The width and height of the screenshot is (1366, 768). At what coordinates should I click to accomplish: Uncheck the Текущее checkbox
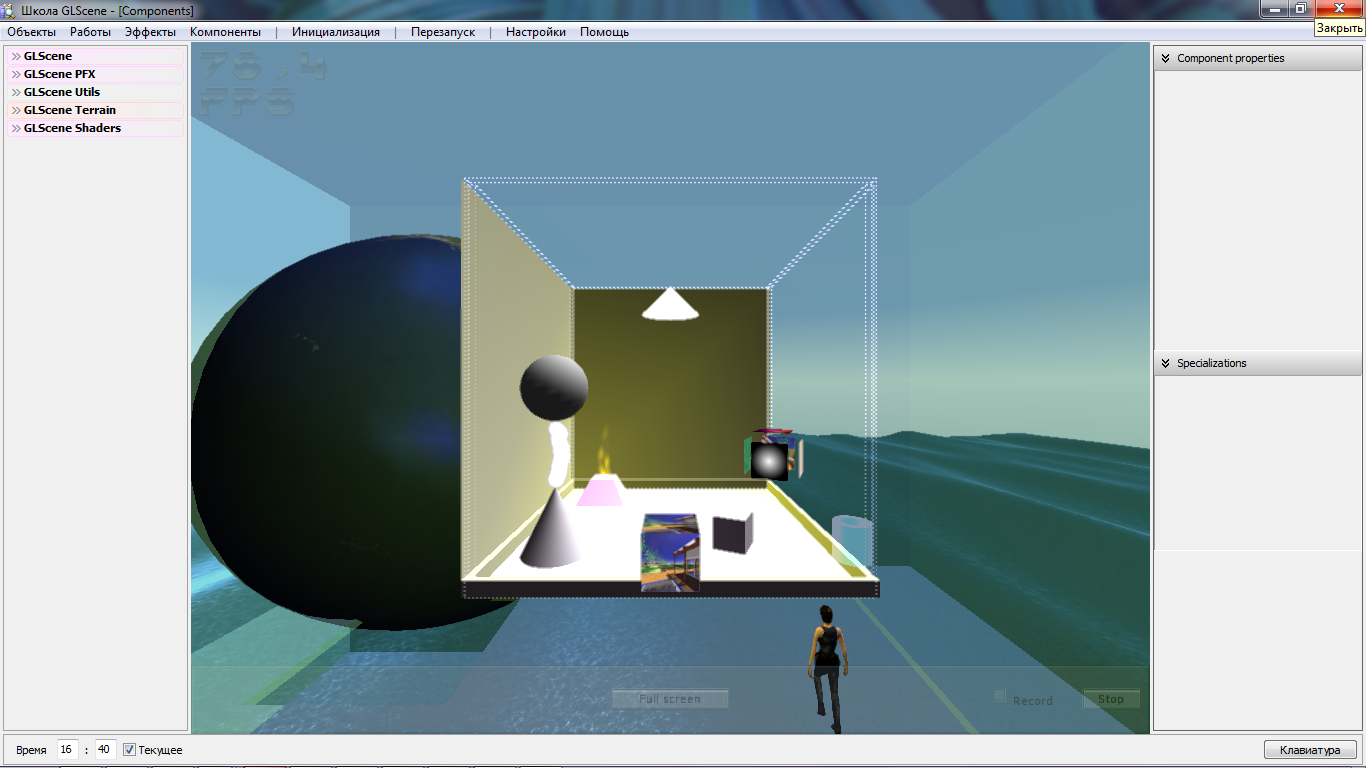pyautogui.click(x=129, y=750)
